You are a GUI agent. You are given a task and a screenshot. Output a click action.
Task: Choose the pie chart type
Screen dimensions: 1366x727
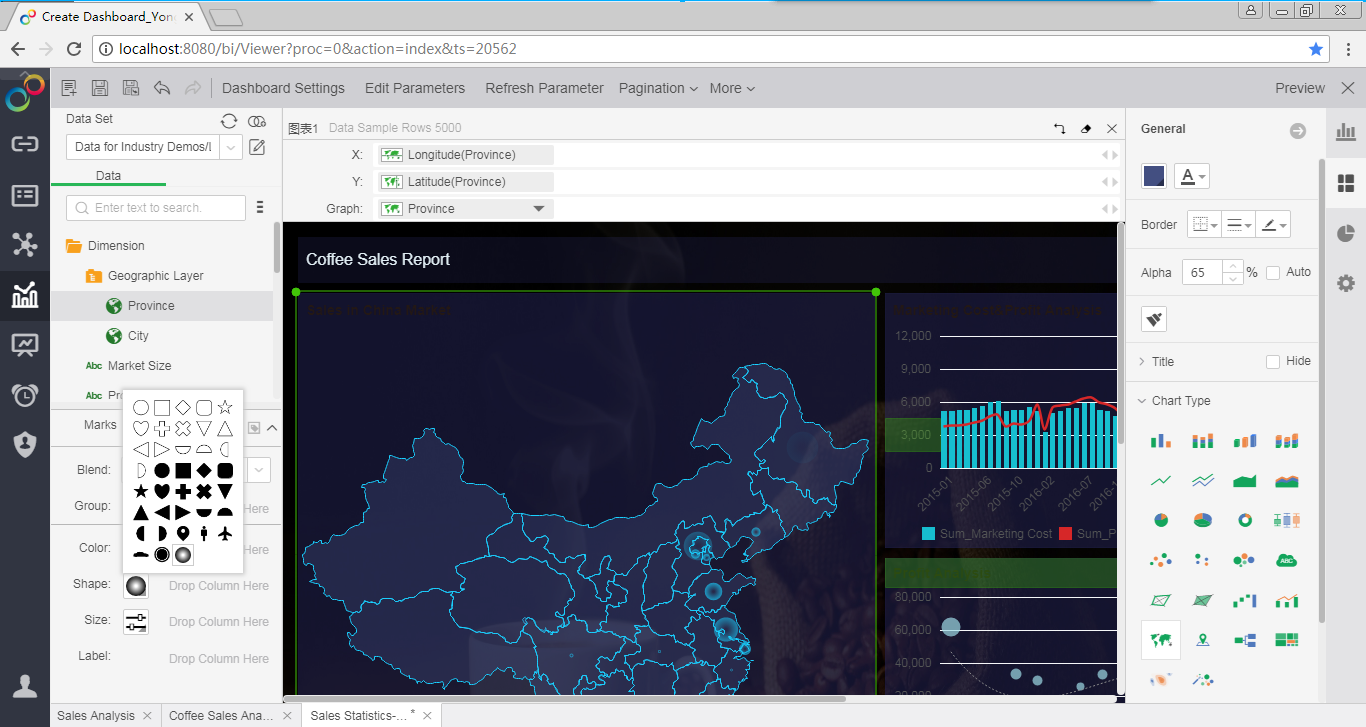[1161, 520]
